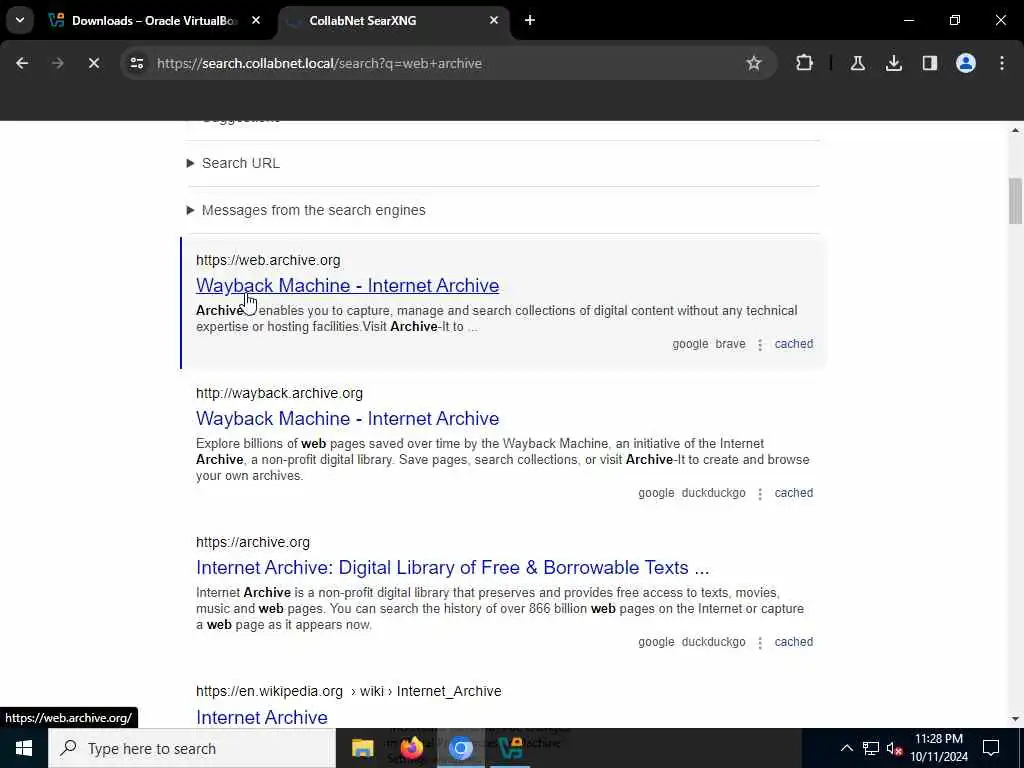Open cached link for archive.org result

click(x=793, y=642)
